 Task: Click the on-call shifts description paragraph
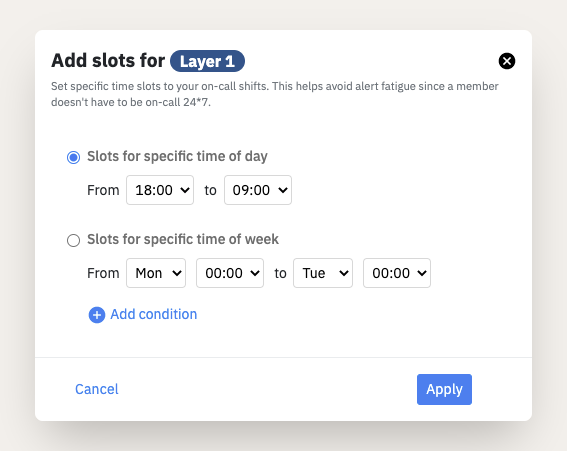[275, 94]
